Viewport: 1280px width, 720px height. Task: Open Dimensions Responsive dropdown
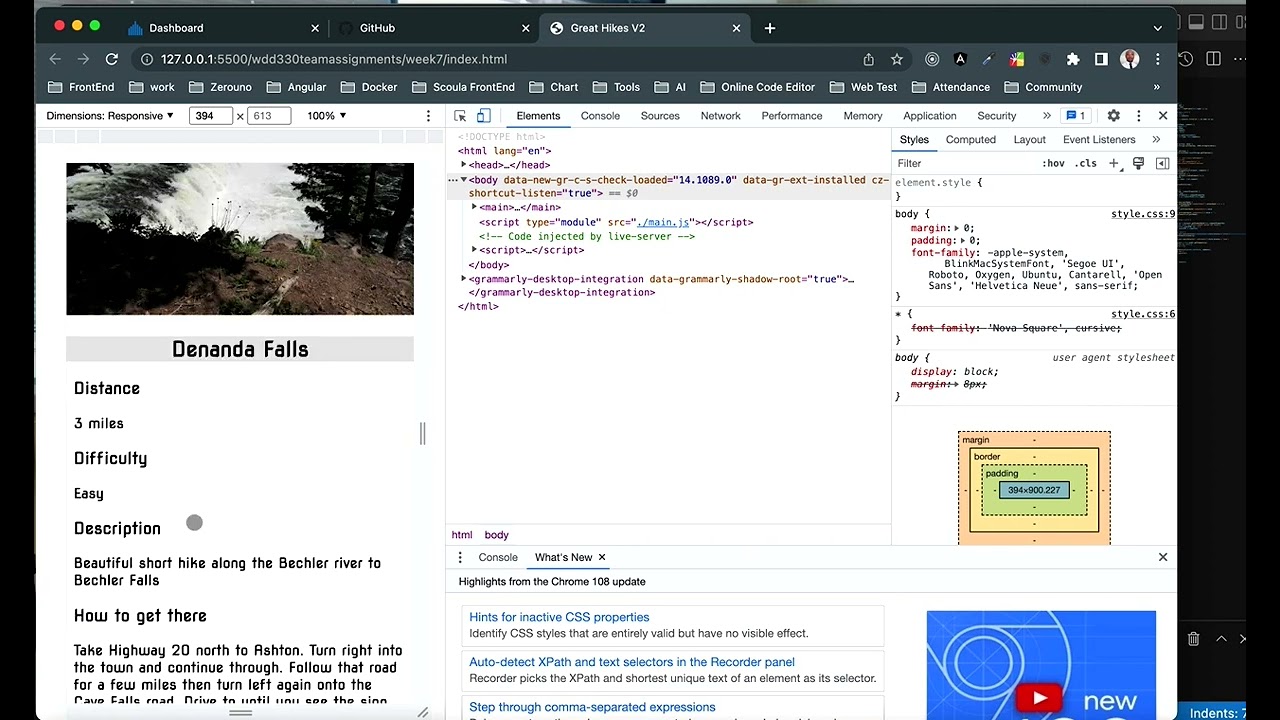click(110, 116)
